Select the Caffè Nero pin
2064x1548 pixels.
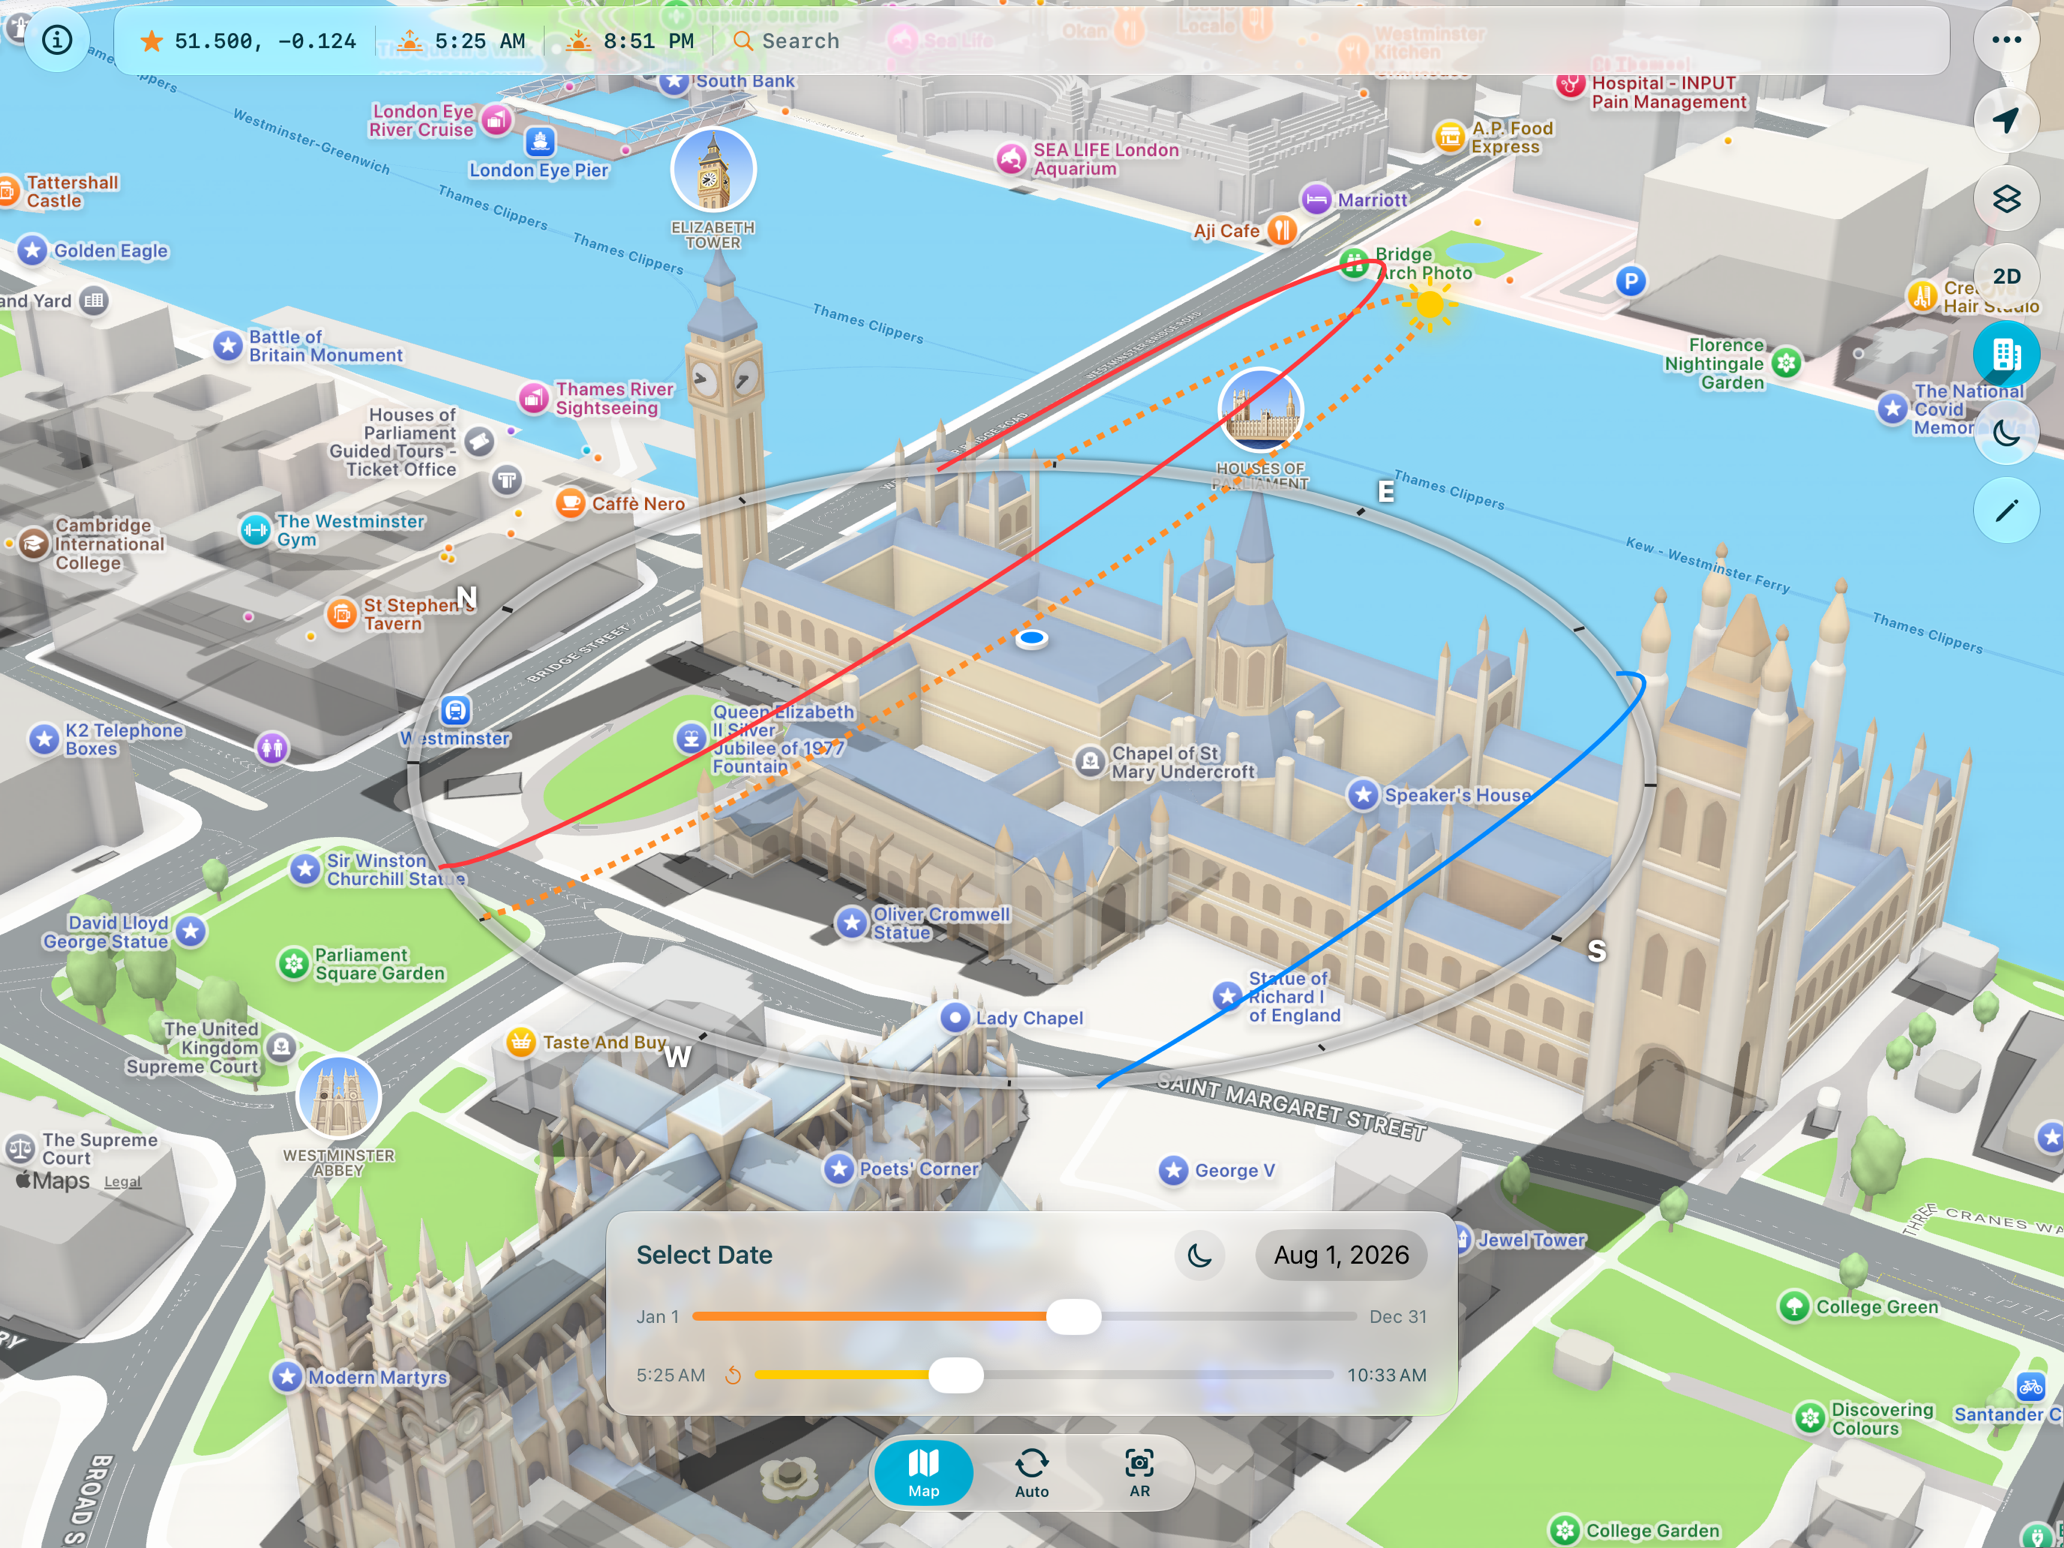[570, 503]
